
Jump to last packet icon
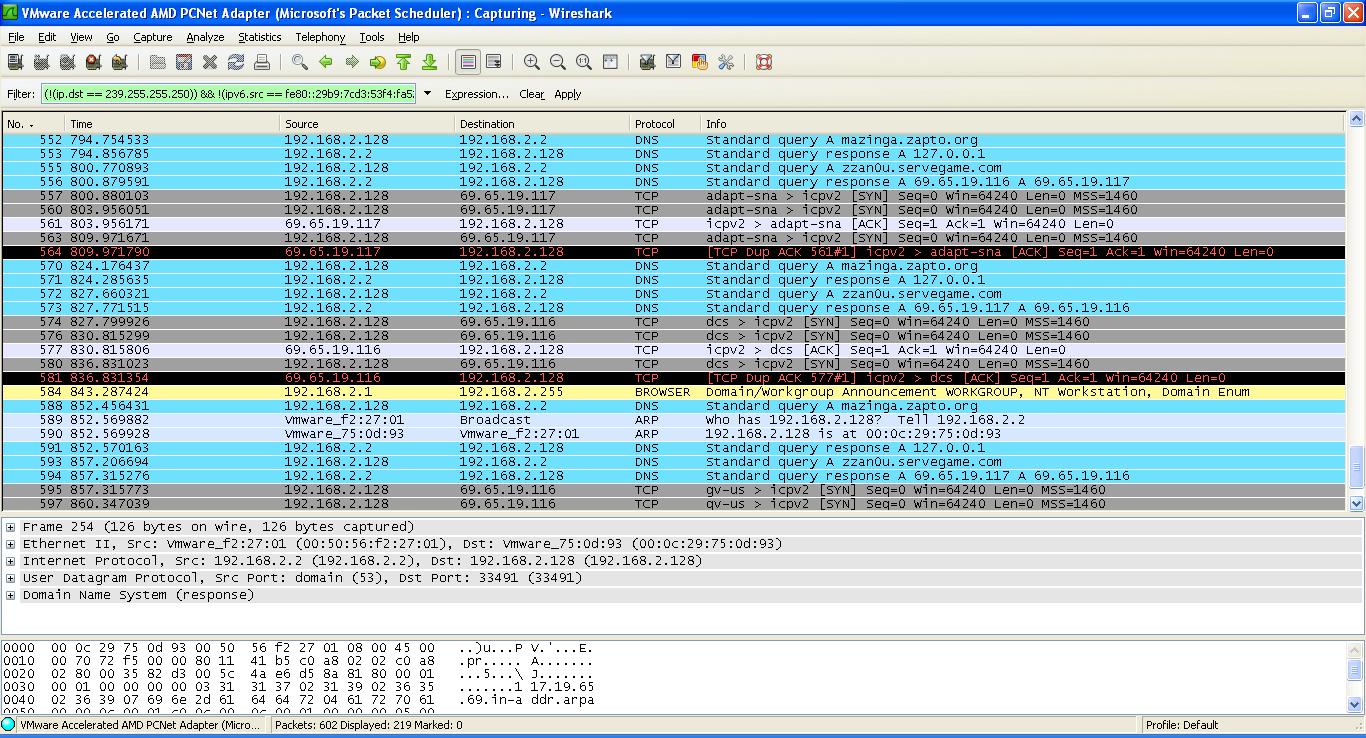click(x=430, y=62)
